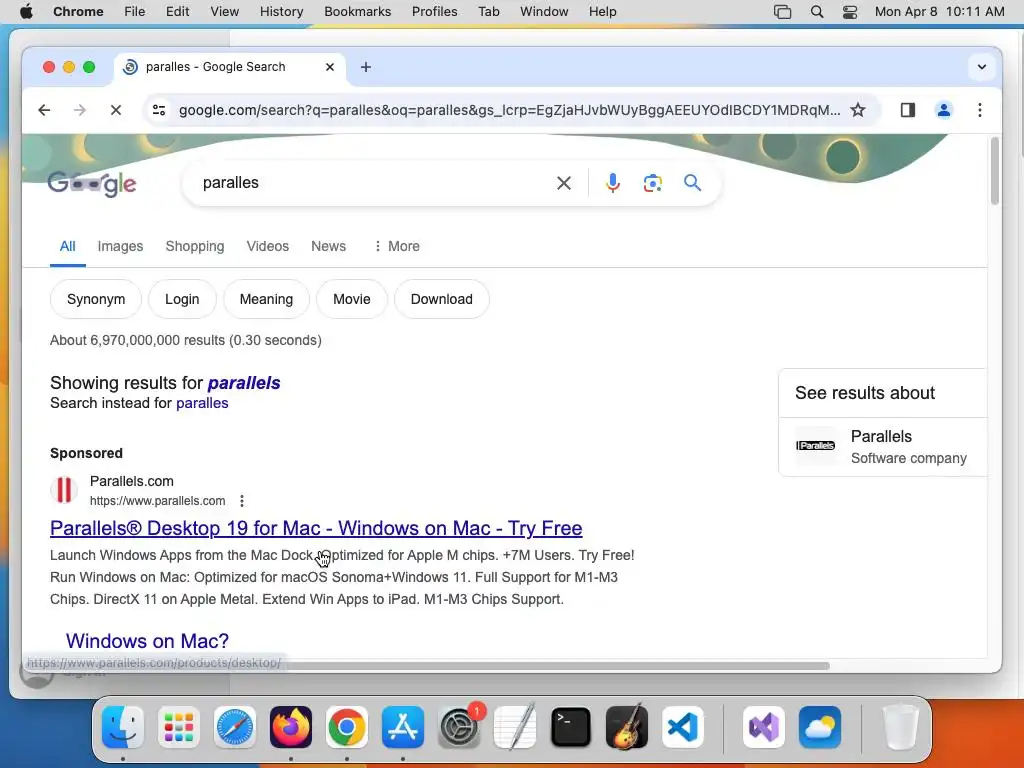Open Spotlight search in menu bar

816,11
